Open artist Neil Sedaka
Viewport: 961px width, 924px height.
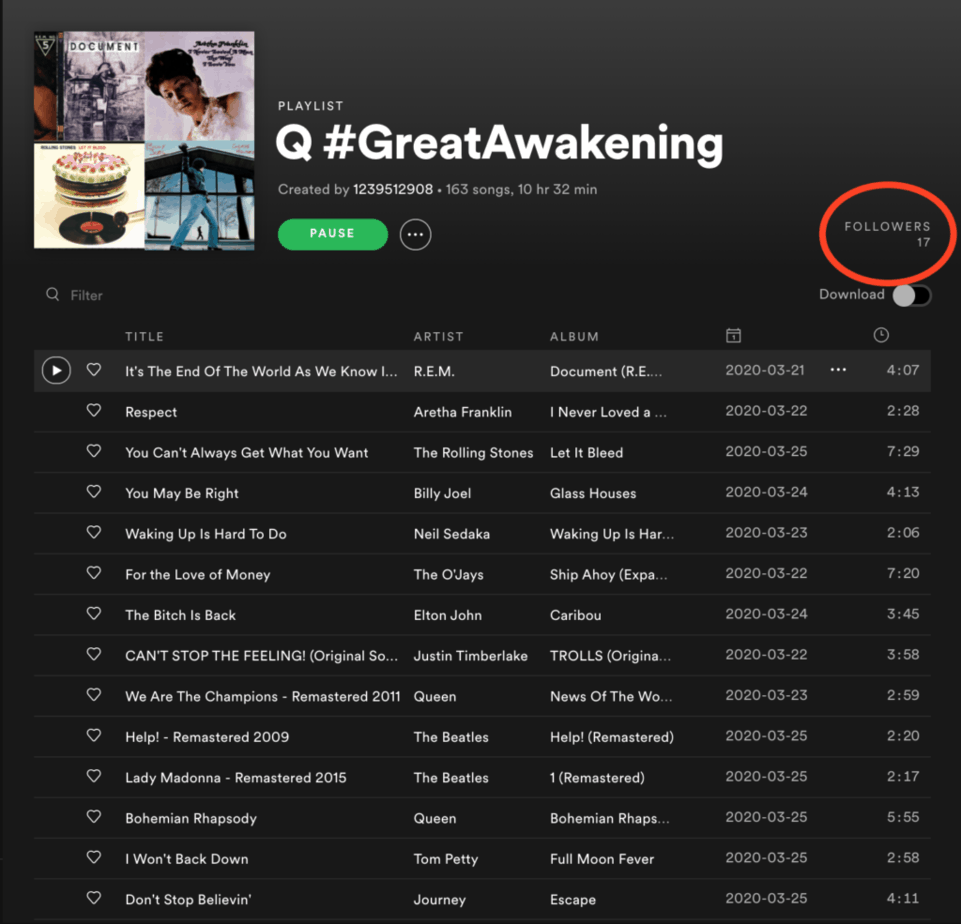(452, 534)
